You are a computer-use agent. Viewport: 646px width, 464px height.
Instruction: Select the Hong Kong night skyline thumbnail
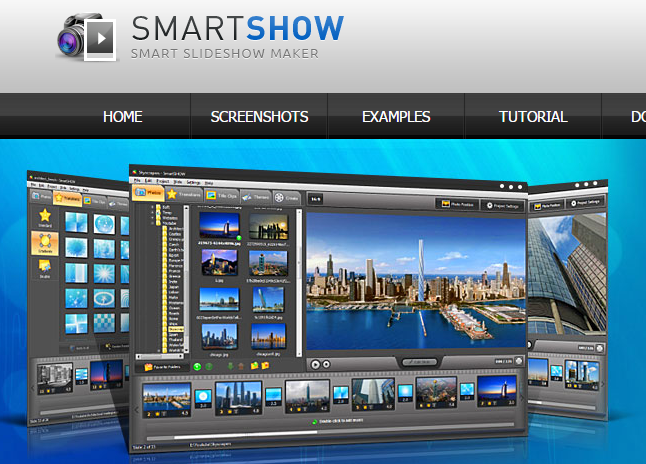coord(219,262)
